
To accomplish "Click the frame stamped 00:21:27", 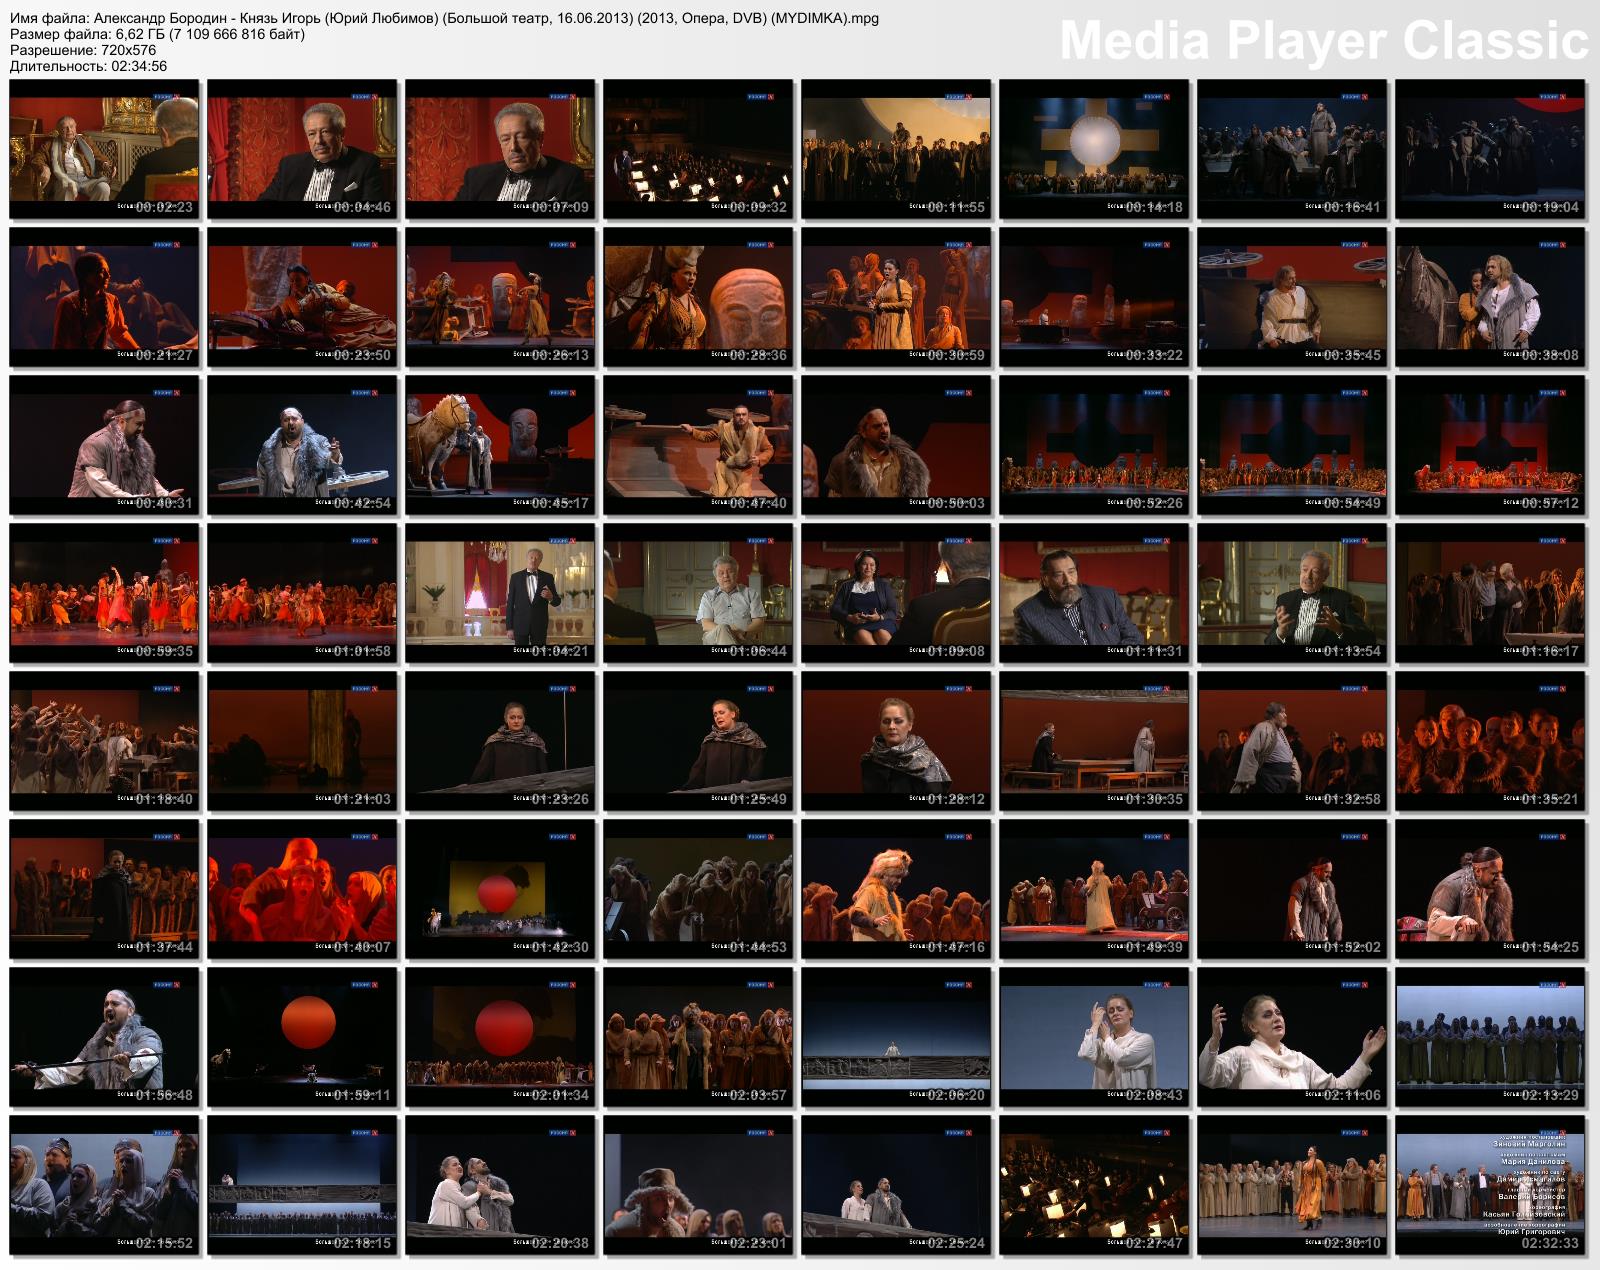I will (104, 298).
